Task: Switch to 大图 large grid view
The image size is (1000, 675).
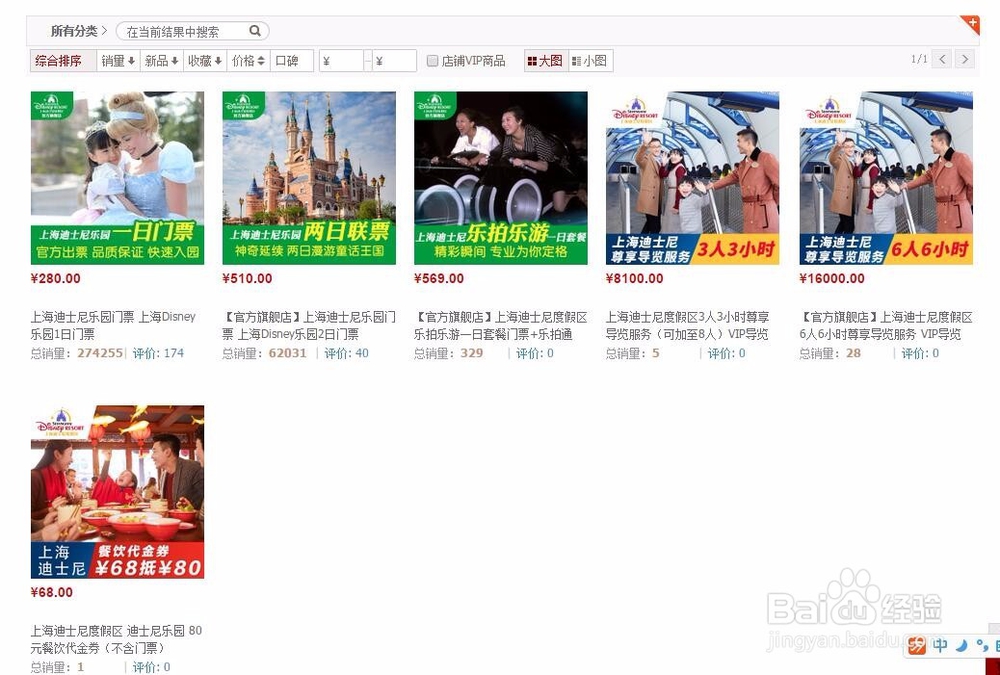Action: point(545,61)
